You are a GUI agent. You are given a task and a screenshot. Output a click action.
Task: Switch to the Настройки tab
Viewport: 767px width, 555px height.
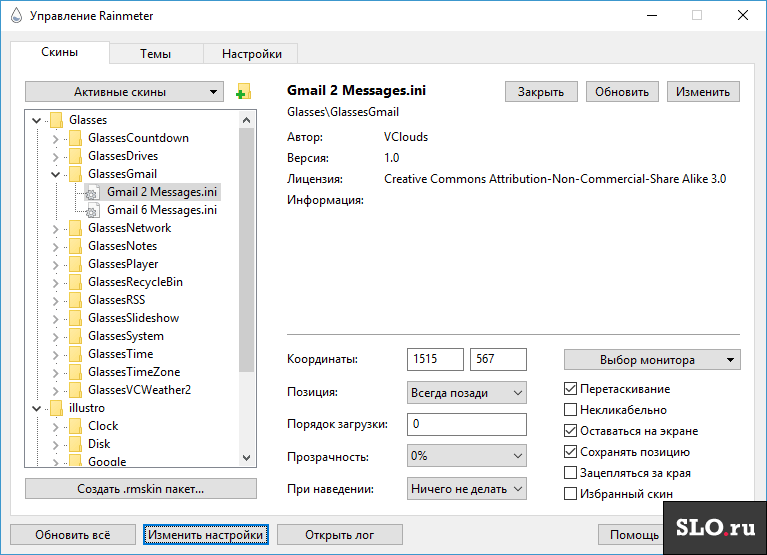tap(251, 53)
